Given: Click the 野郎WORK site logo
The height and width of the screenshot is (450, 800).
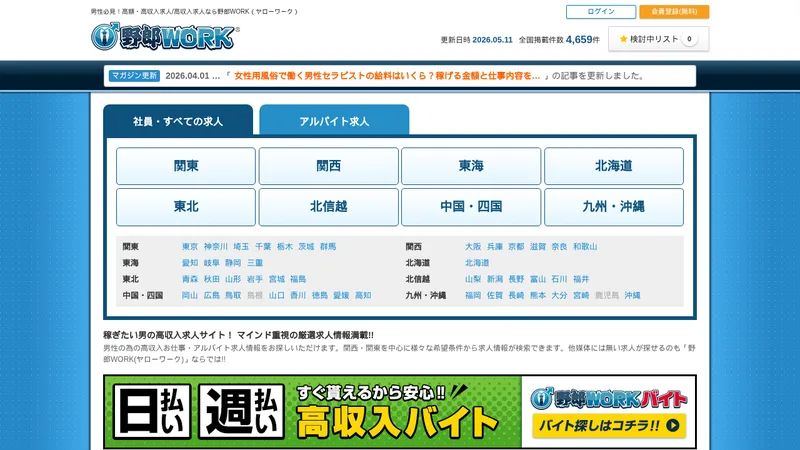Looking at the screenshot, I should 165,36.
